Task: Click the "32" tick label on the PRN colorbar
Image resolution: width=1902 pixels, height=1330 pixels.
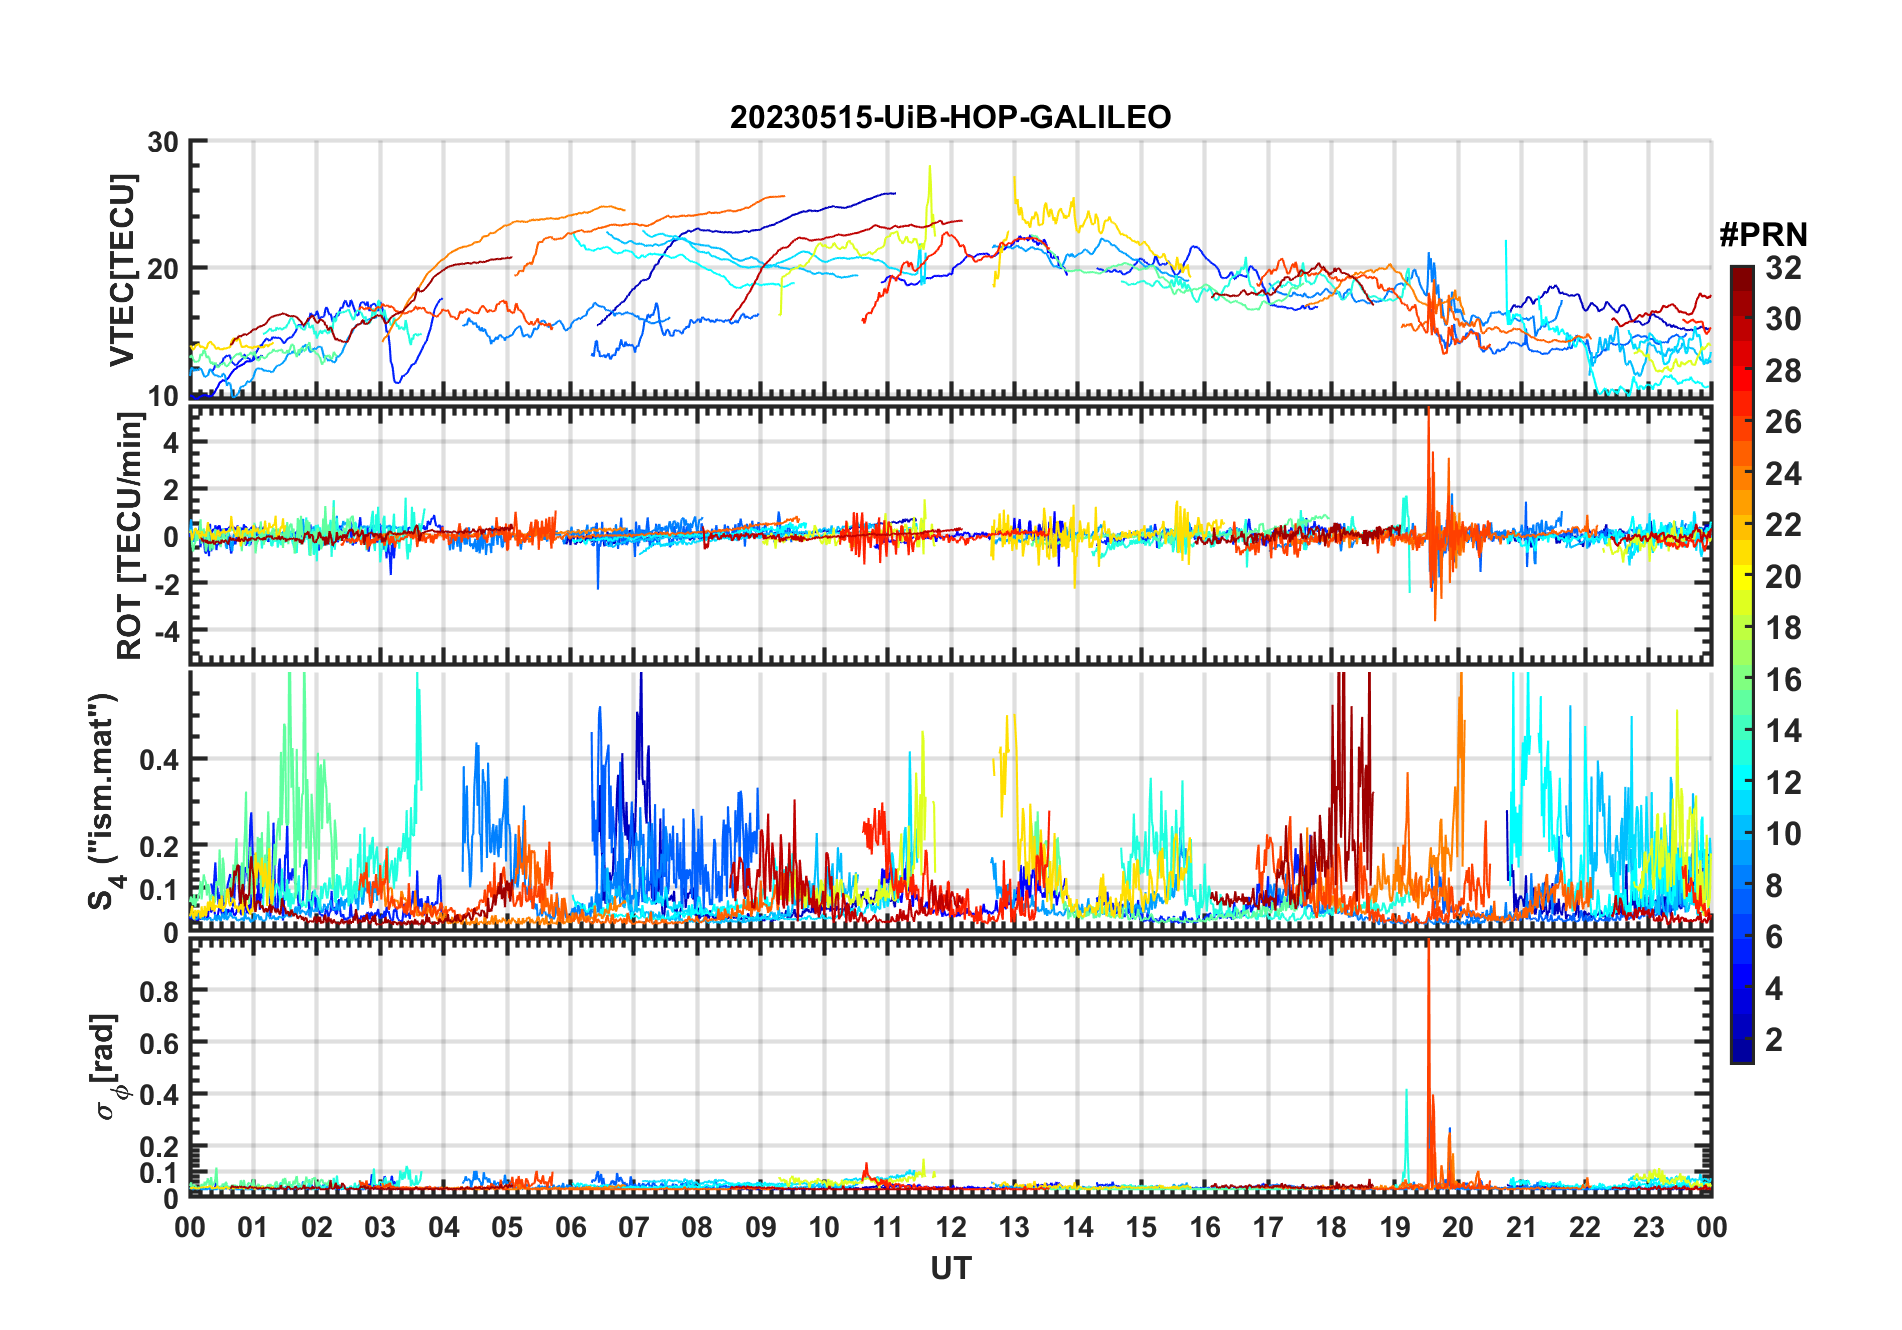Action: coord(1783,268)
